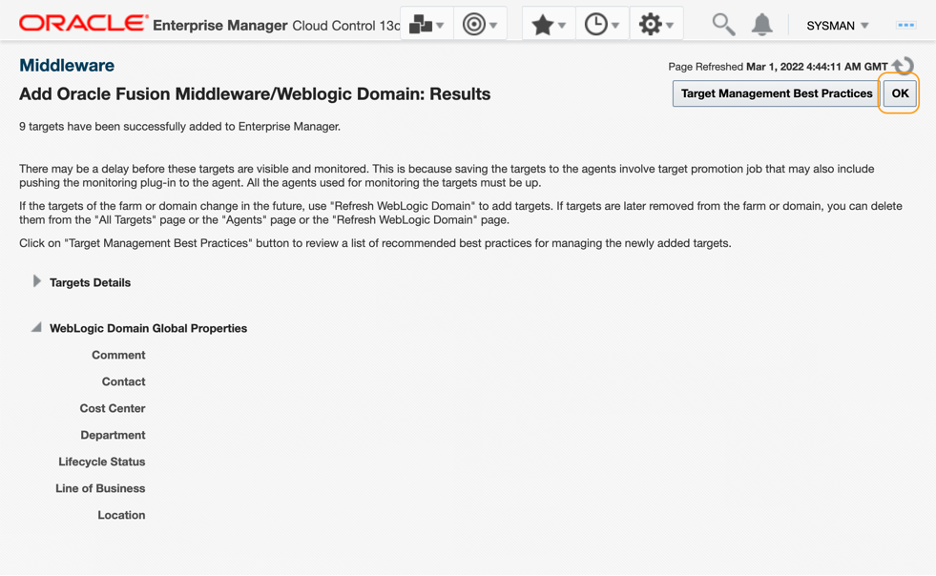Screen dimensions: 936x576
Task: Click the Oracle logo
Action: 83,23
